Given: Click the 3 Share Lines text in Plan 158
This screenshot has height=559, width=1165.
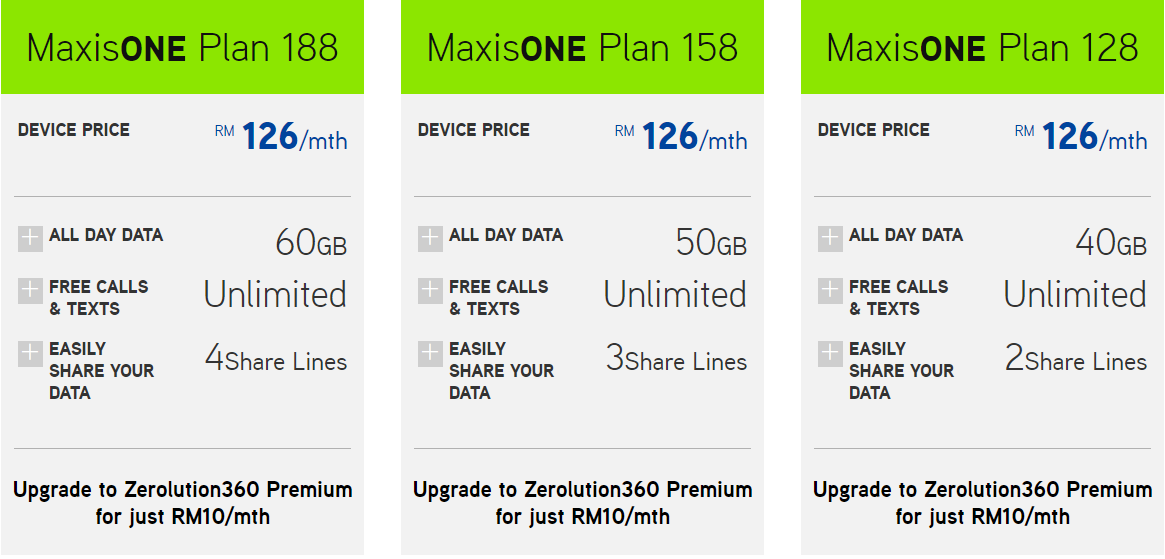Looking at the screenshot, I should 676,358.
